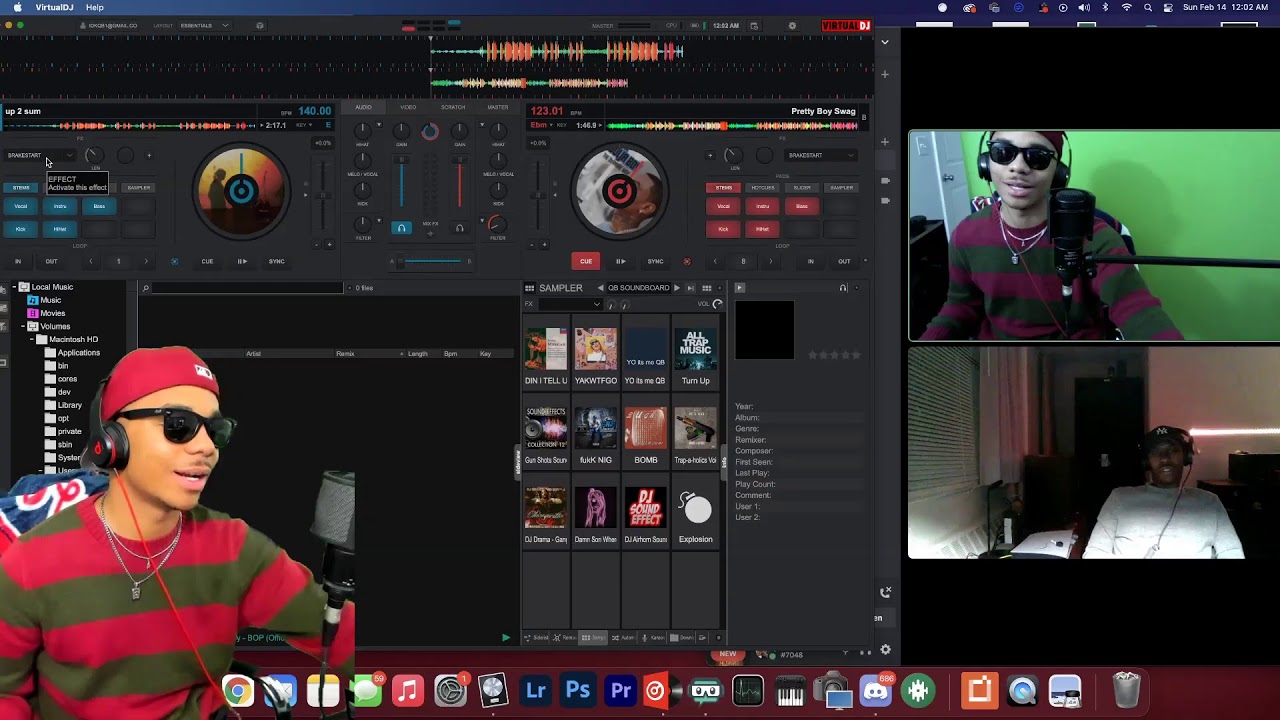Click the browser search field
This screenshot has height=720, width=1280.
[x=245, y=288]
